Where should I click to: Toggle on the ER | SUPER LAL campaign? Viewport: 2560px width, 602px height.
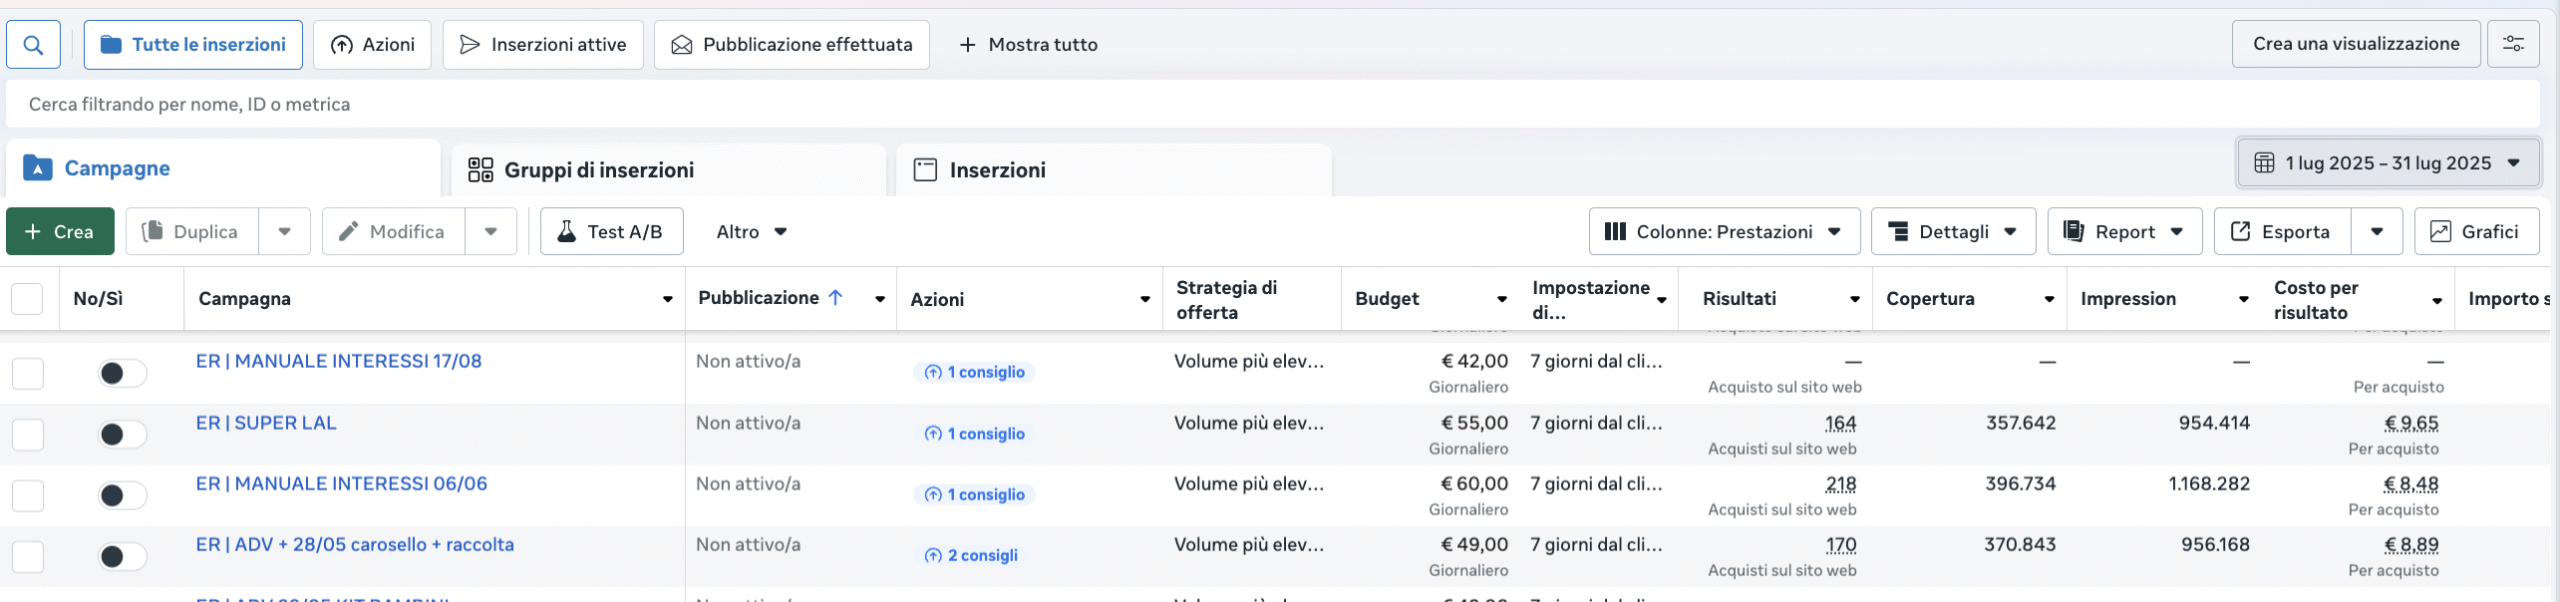(x=122, y=434)
